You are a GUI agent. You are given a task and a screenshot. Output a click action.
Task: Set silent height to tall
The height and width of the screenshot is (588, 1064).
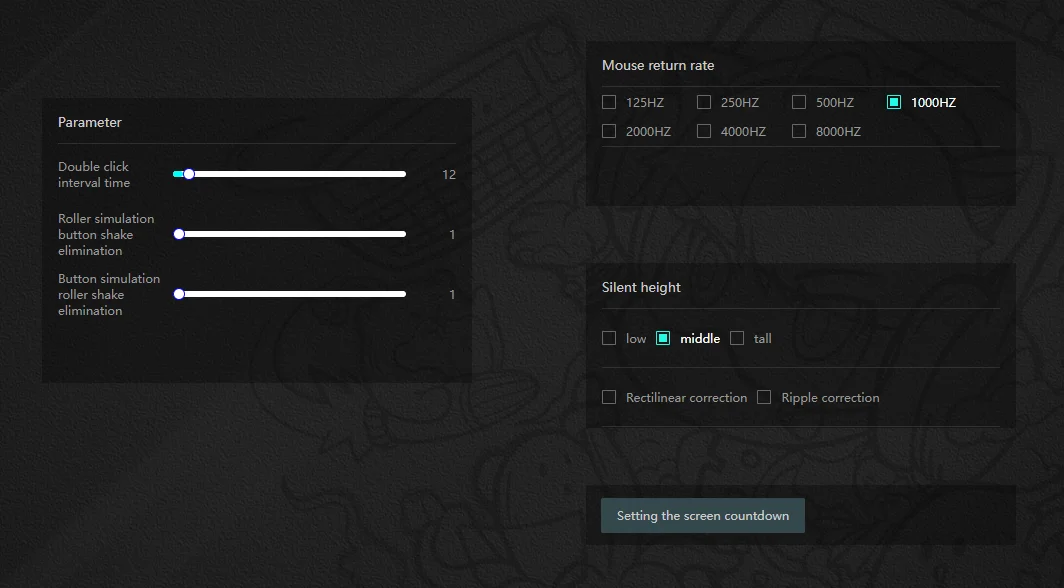737,338
